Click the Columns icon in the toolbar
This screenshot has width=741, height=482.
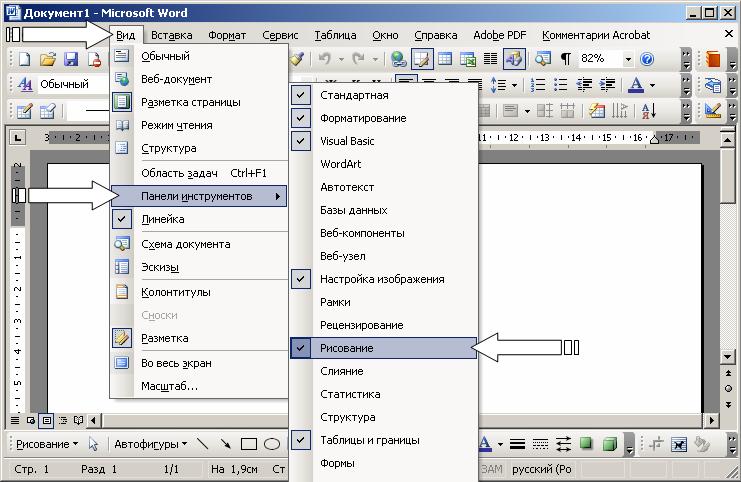(491, 59)
